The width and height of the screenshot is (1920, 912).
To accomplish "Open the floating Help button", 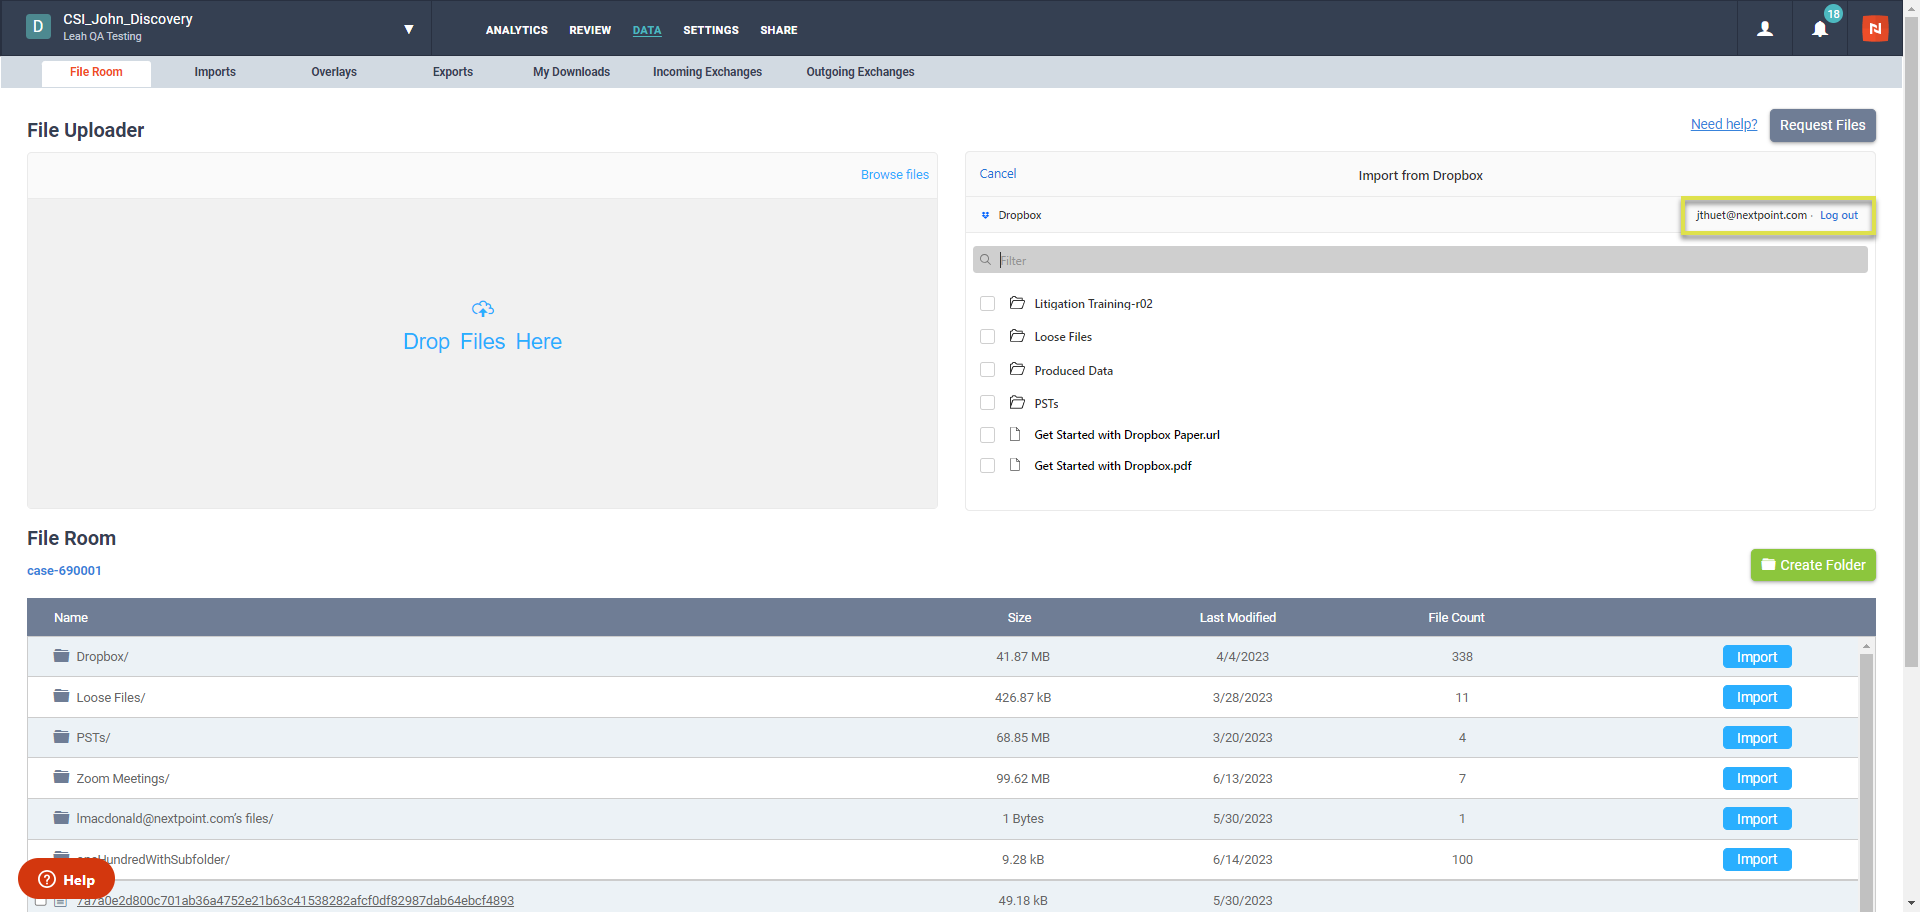I will click(66, 879).
